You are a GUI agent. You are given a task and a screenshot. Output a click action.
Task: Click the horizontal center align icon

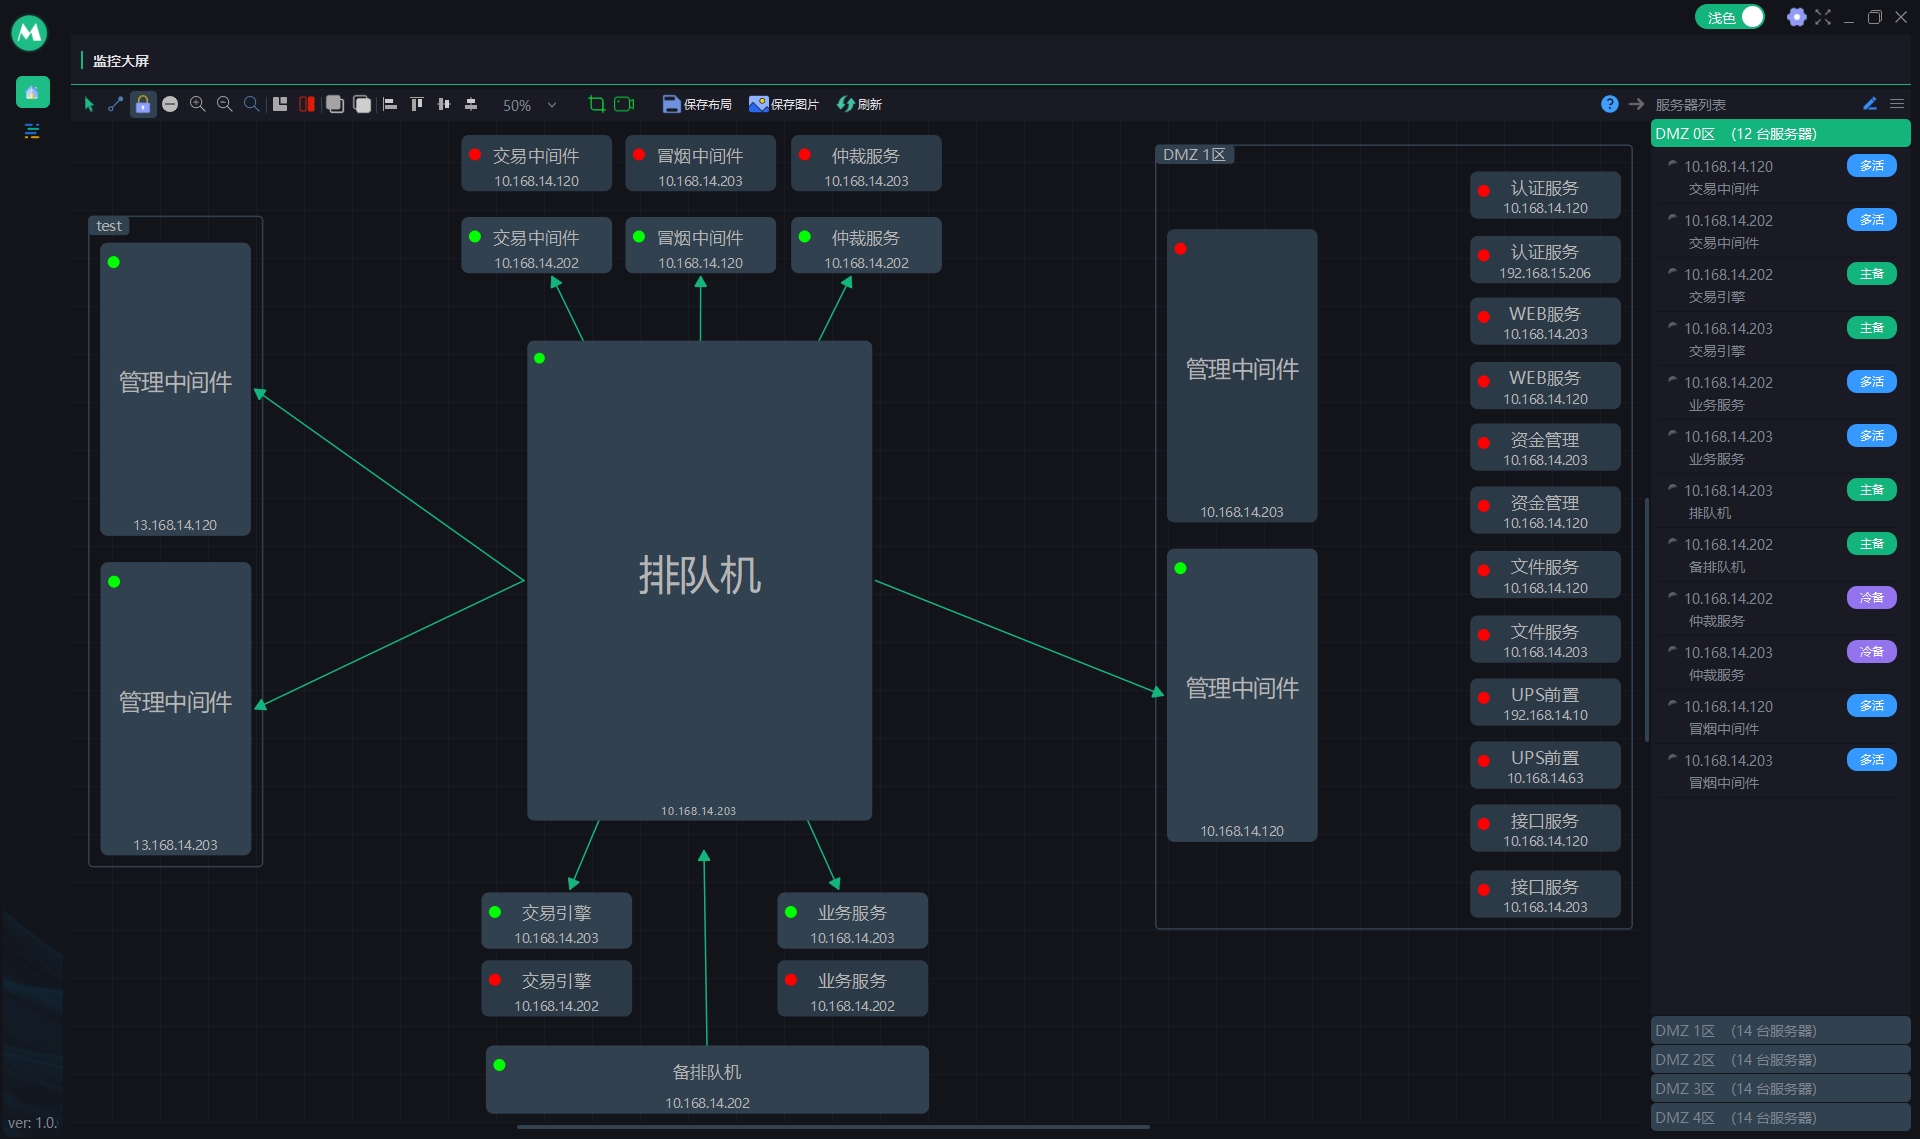pos(471,104)
